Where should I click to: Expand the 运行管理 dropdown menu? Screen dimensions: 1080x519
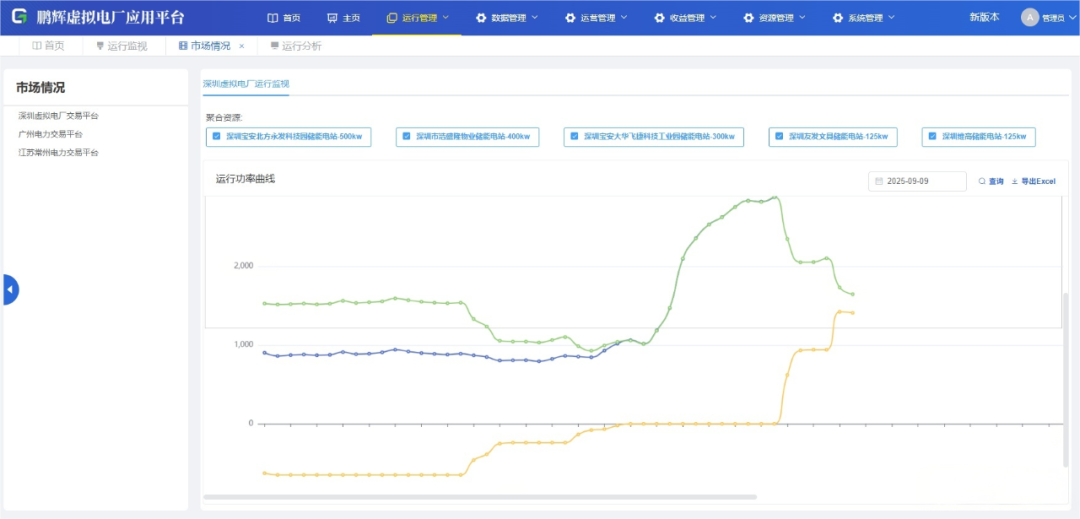[418, 18]
